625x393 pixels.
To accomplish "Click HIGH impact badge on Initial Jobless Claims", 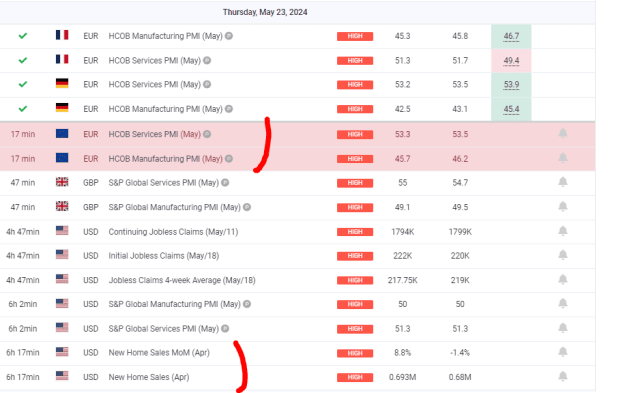I will coord(355,256).
